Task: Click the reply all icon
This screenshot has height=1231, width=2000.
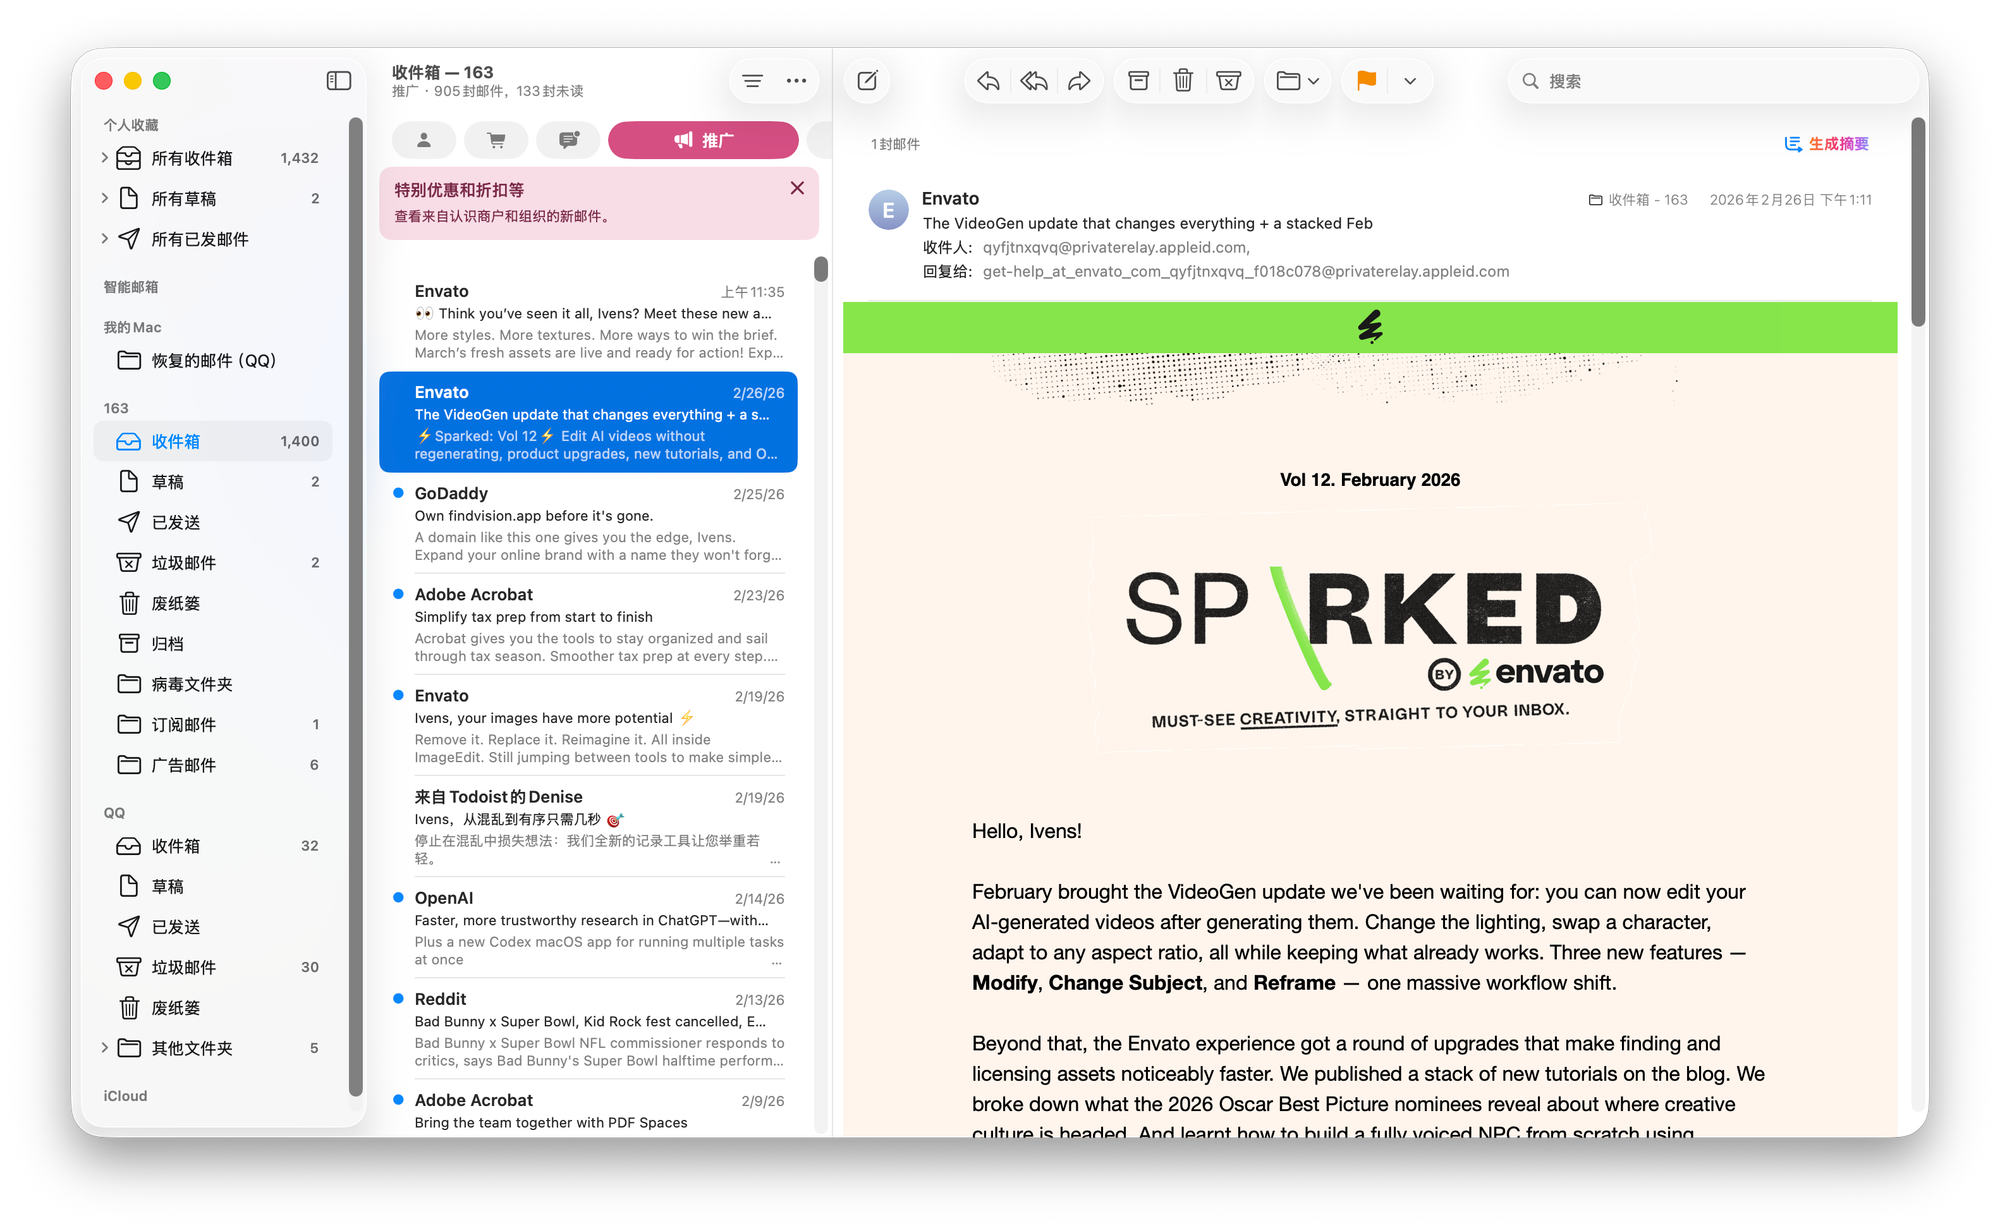Action: tap(1034, 81)
